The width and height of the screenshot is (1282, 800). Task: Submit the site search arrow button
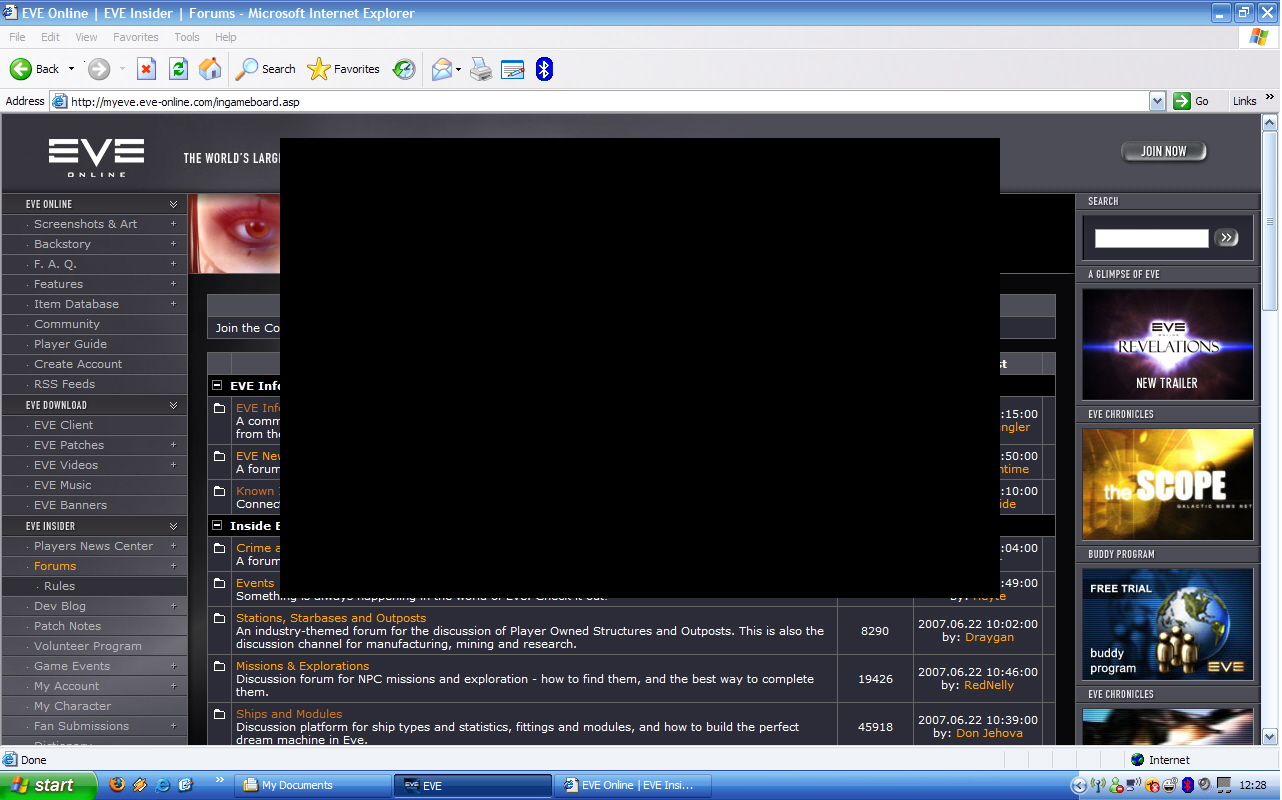(x=1227, y=237)
